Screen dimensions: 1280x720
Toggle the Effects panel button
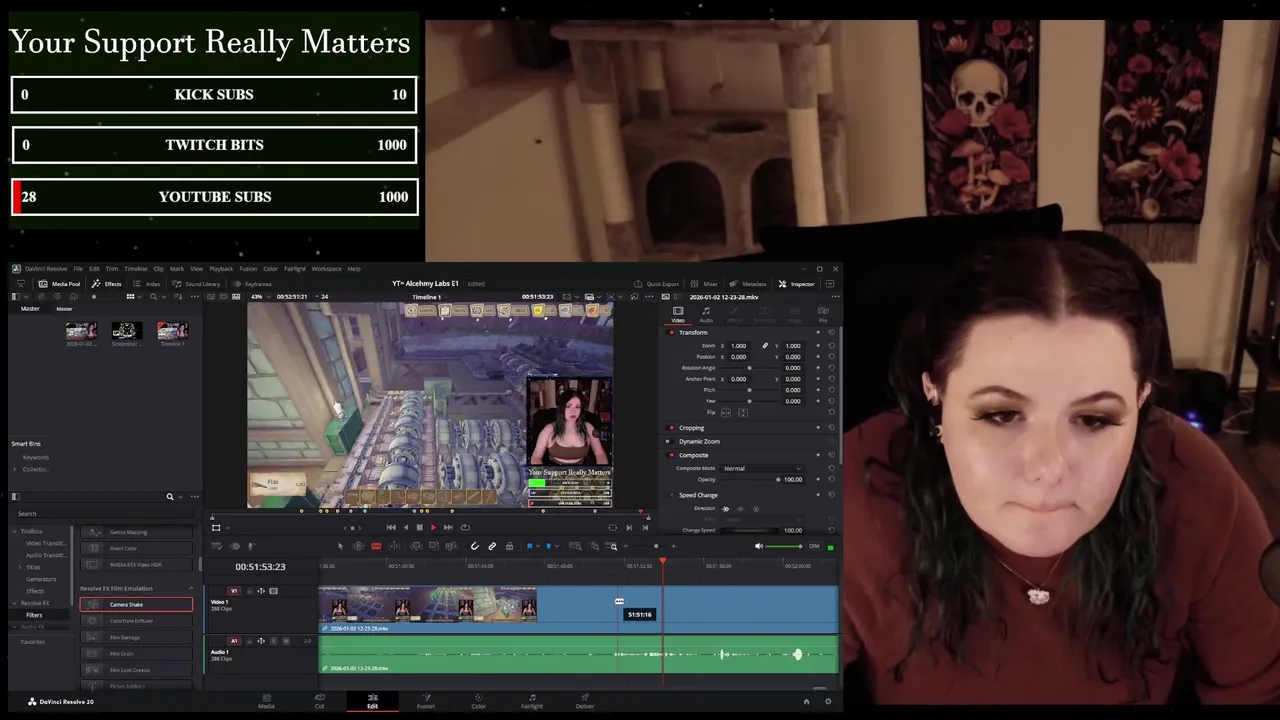(107, 284)
